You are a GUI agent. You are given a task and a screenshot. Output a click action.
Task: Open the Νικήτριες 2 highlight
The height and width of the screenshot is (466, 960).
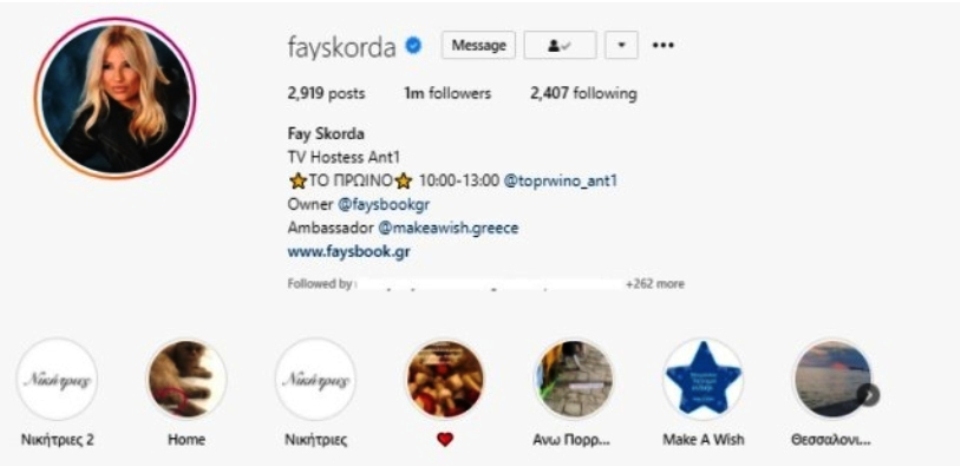57,379
